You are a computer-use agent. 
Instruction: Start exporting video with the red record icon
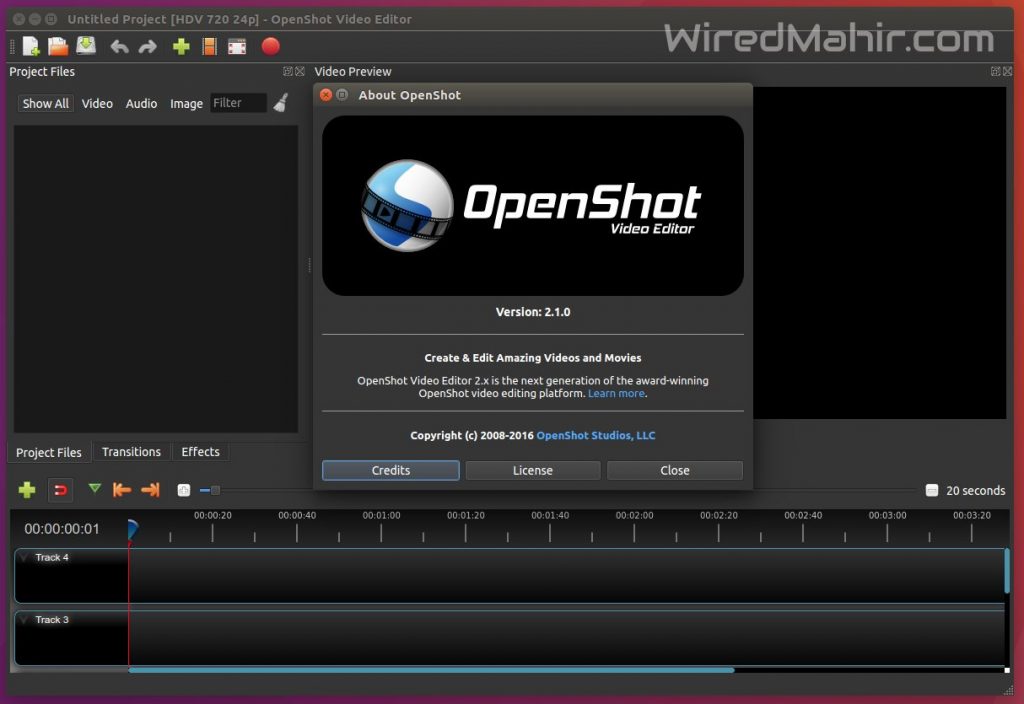click(268, 46)
